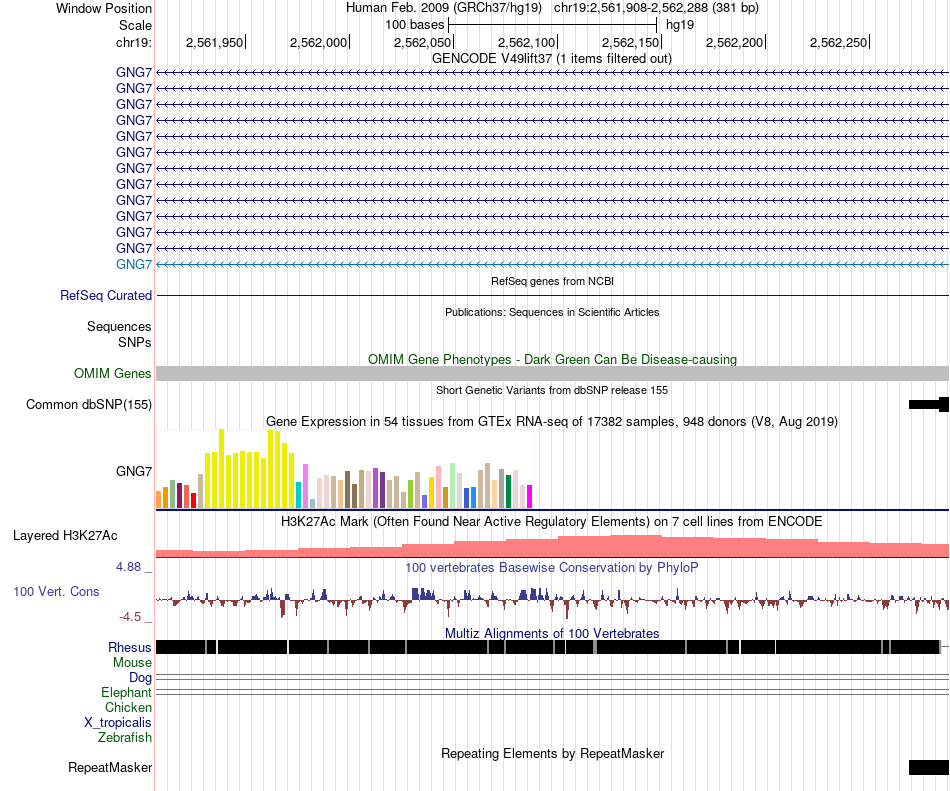Click the X_tropicalis species label
The width and height of the screenshot is (950, 791).
(x=118, y=723)
